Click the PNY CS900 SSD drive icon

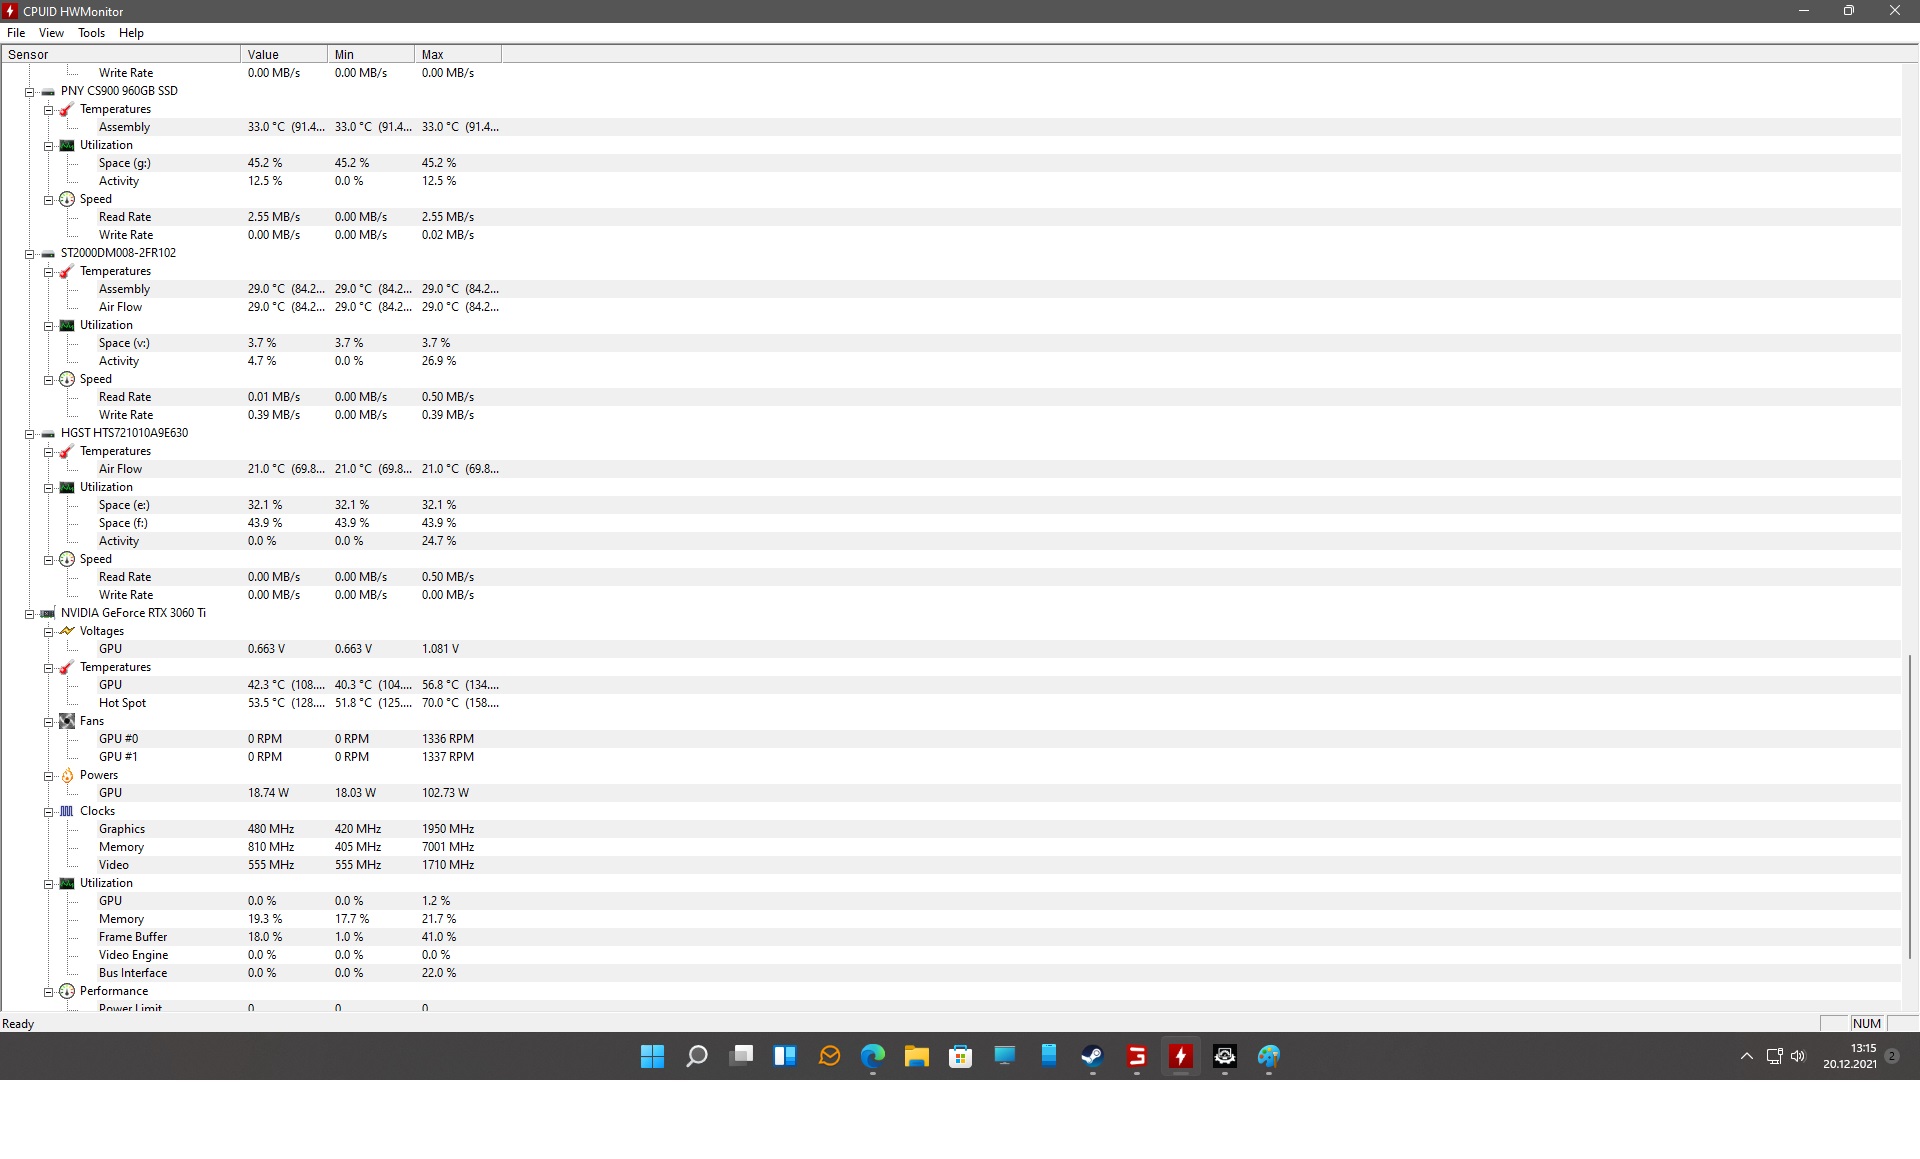click(47, 91)
